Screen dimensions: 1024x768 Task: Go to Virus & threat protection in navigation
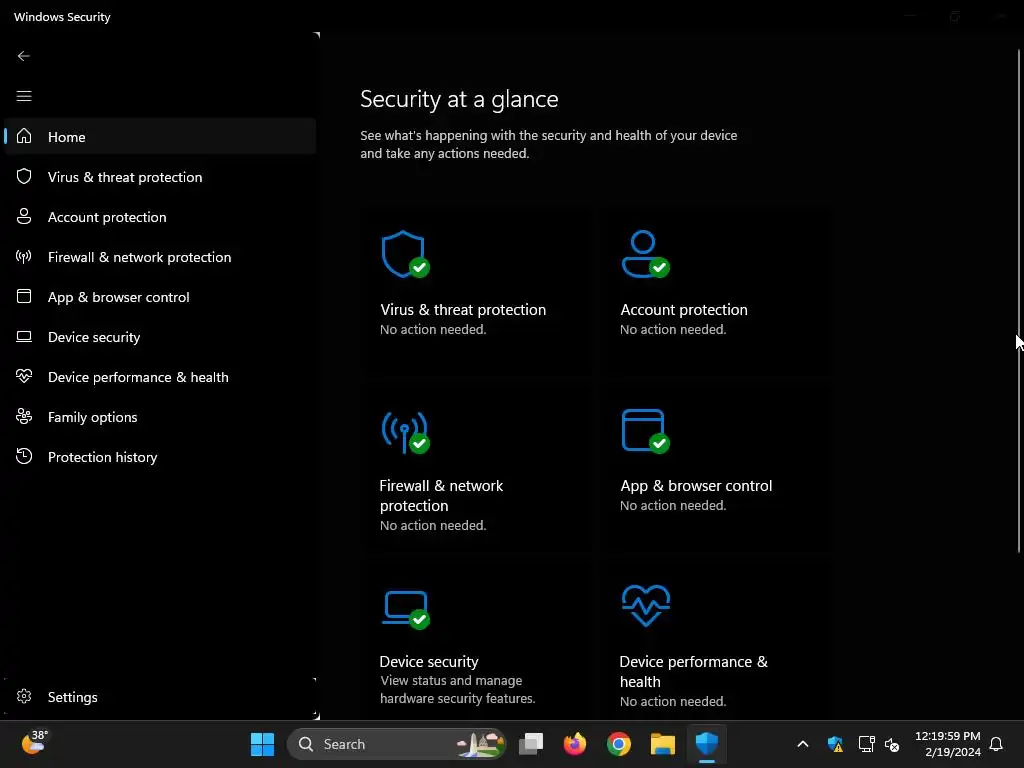(x=161, y=176)
